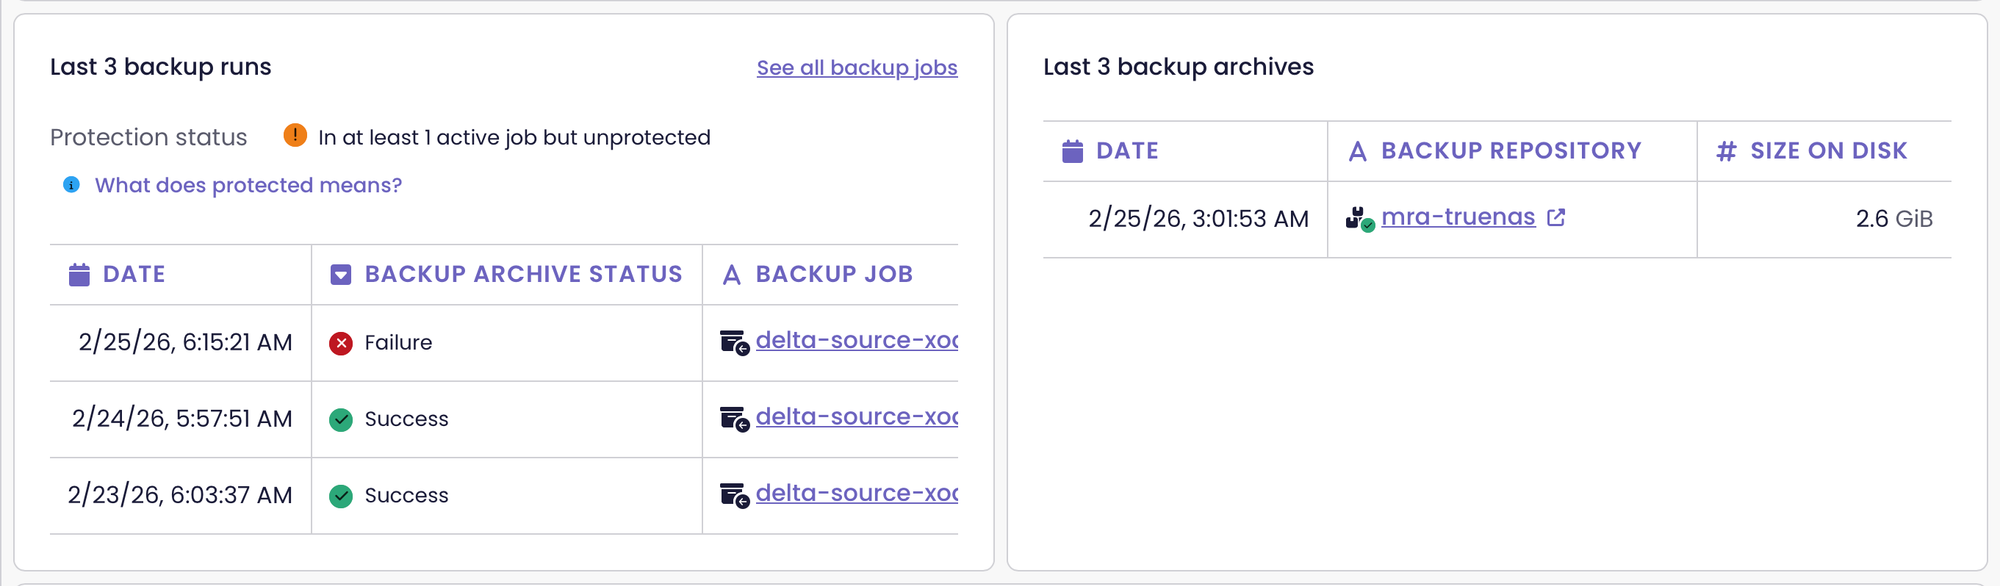Open What does protected means? help link
The height and width of the screenshot is (586, 2000).
click(248, 185)
